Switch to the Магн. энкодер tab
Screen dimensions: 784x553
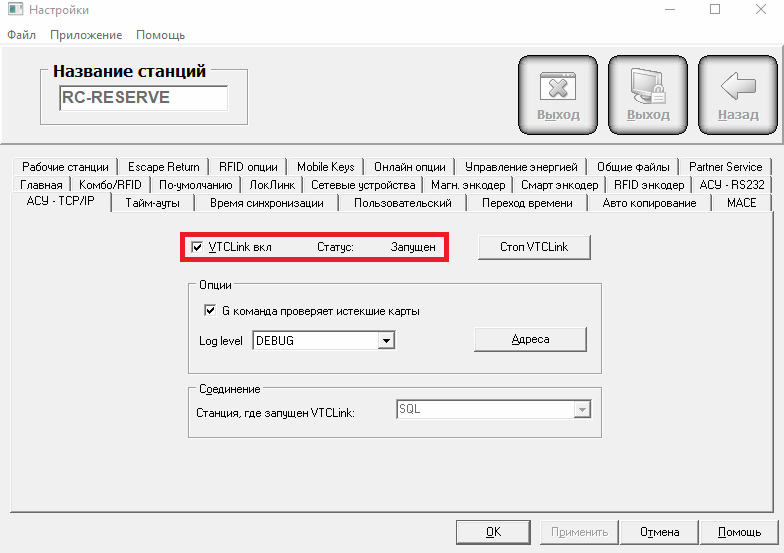[x=468, y=184]
